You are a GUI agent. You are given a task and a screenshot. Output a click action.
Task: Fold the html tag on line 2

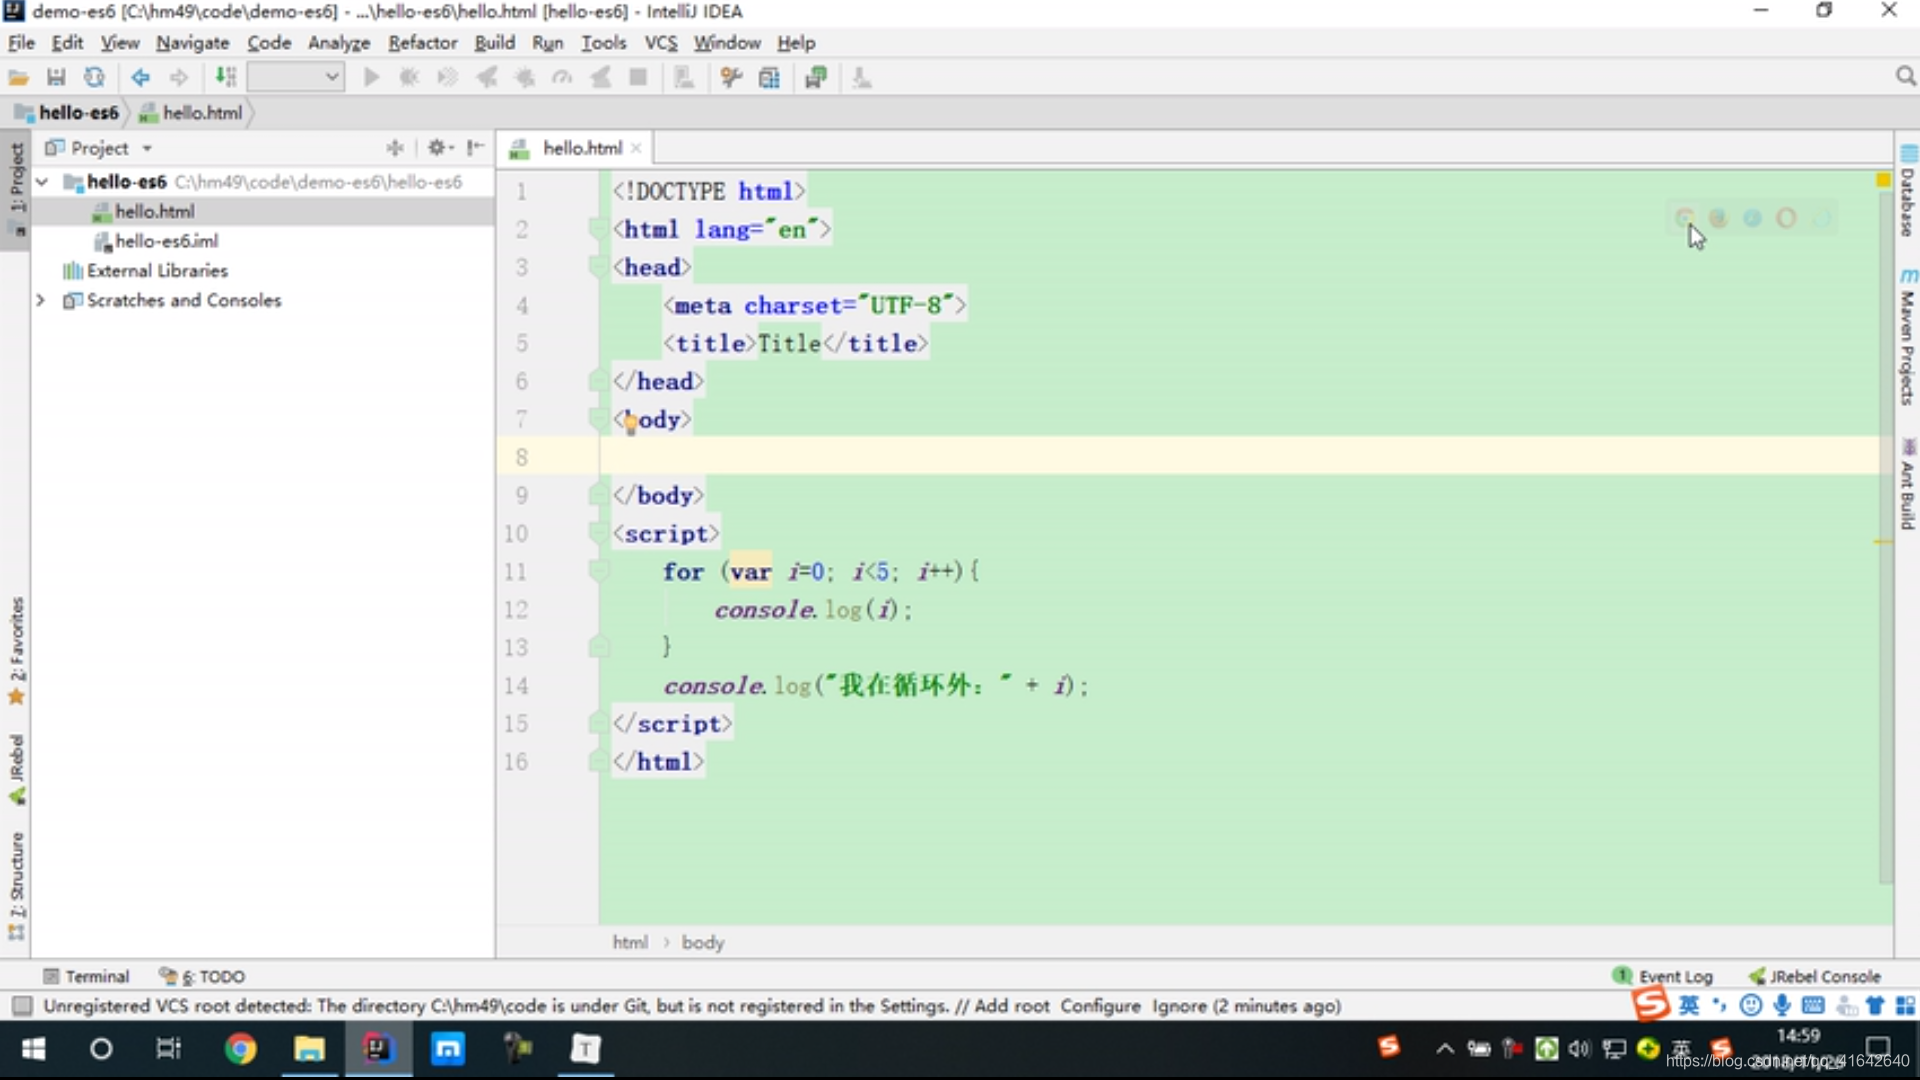[598, 230]
